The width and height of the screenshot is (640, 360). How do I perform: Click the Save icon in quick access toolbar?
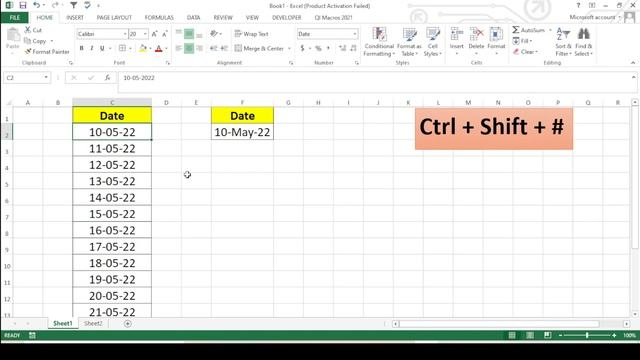pyautogui.click(x=23, y=5)
